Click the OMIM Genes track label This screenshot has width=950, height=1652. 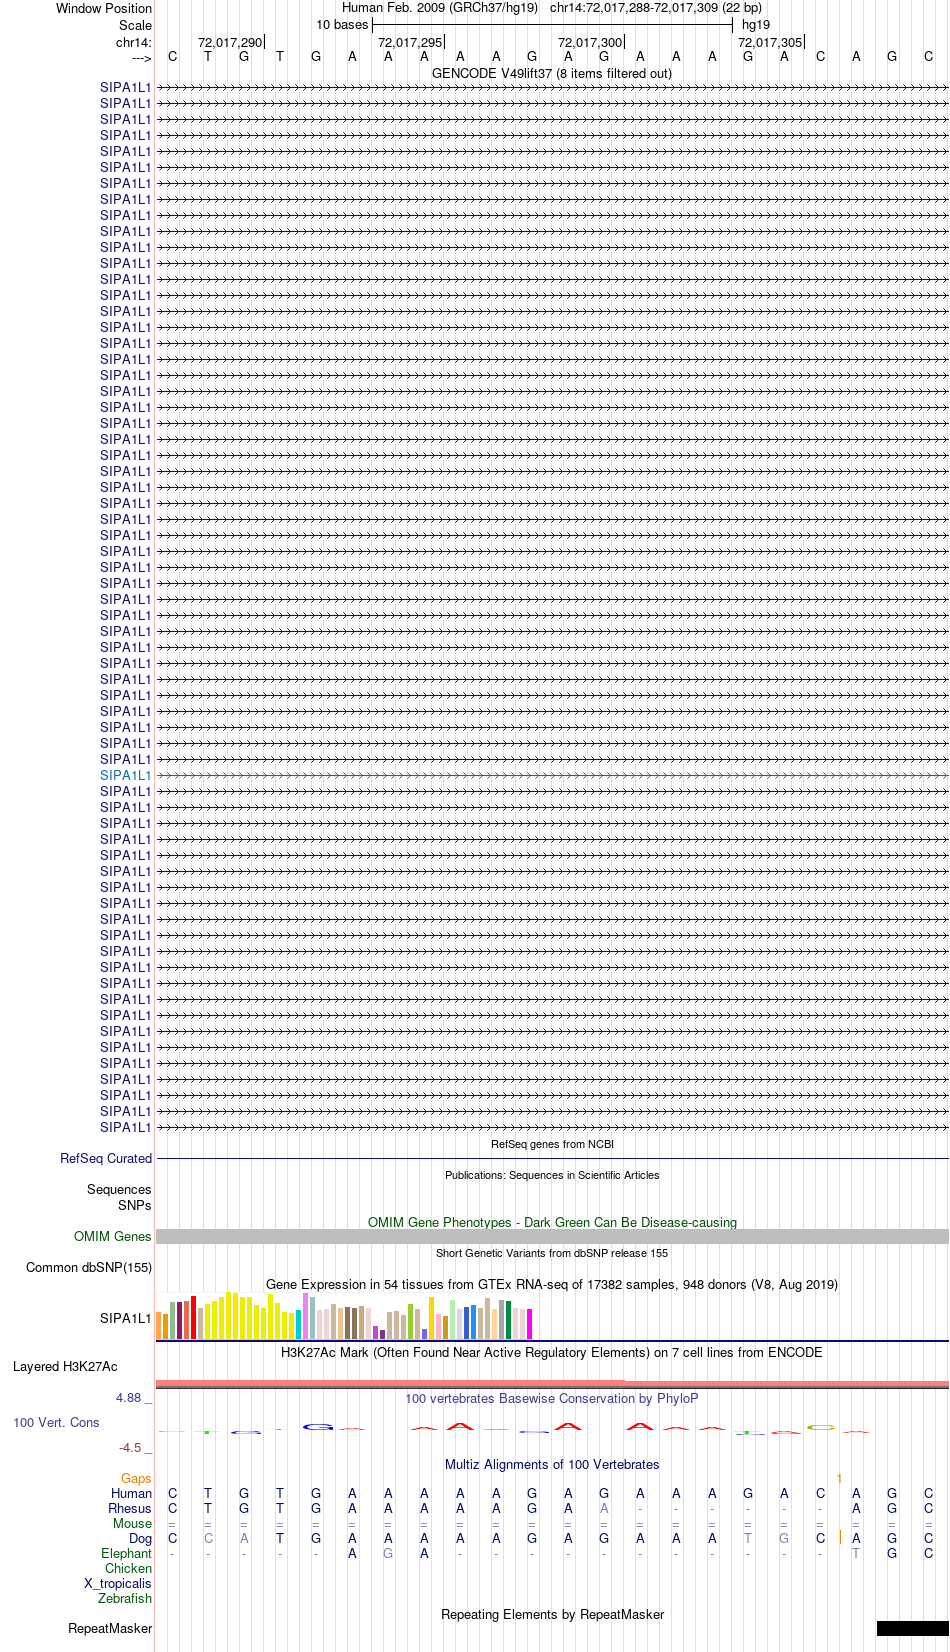pyautogui.click(x=113, y=1236)
